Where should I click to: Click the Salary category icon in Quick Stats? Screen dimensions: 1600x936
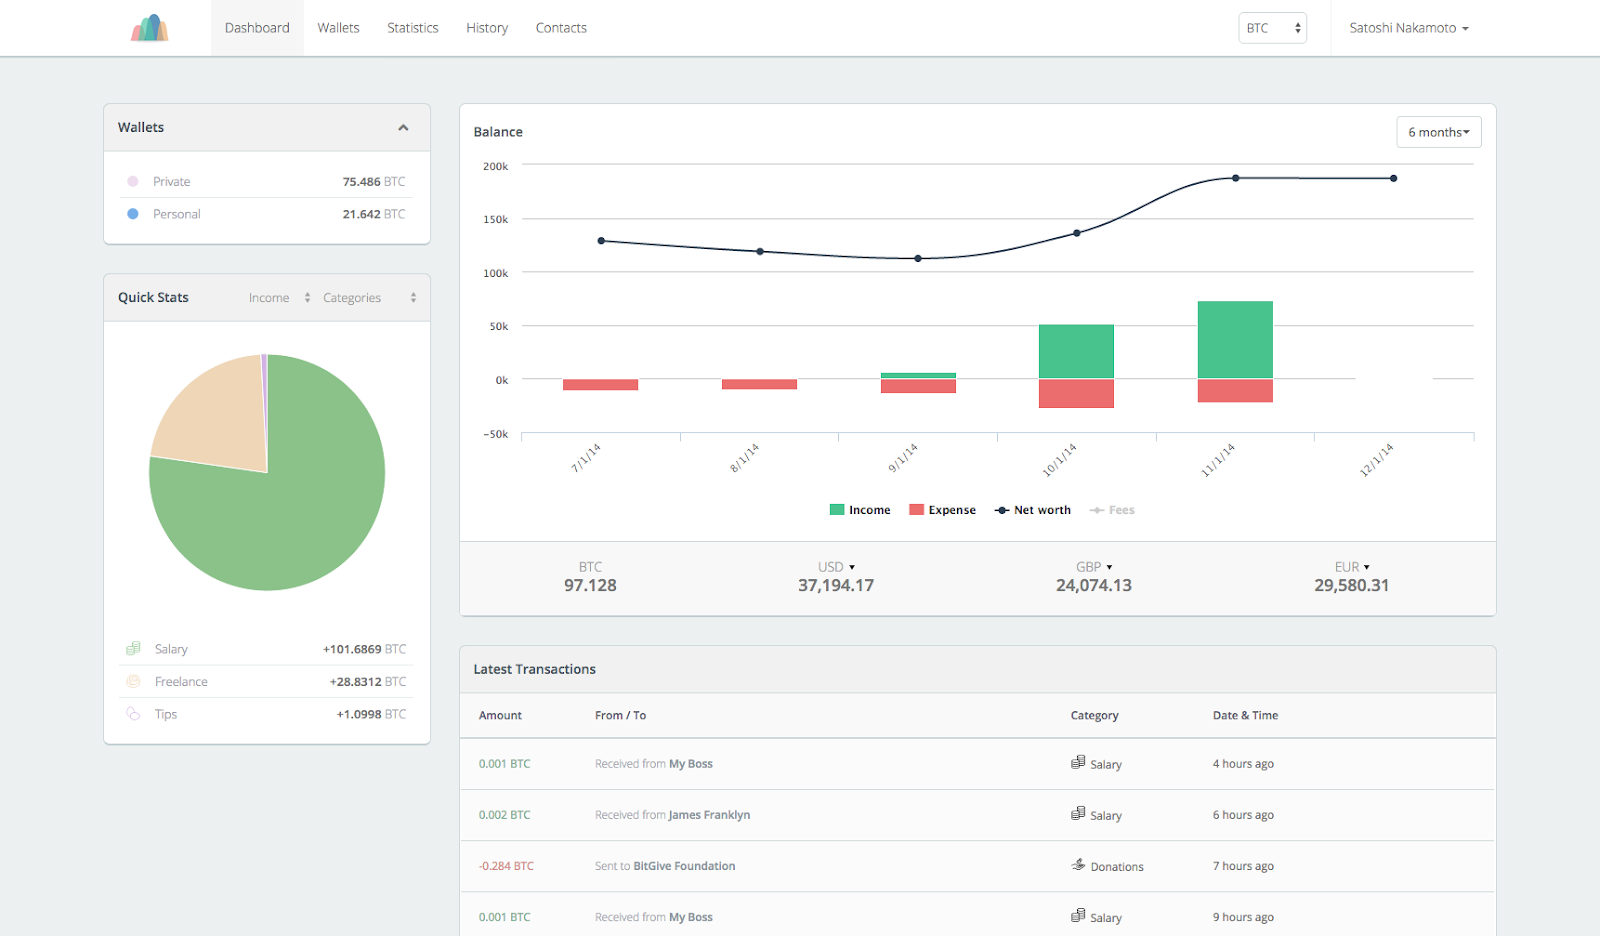(133, 649)
